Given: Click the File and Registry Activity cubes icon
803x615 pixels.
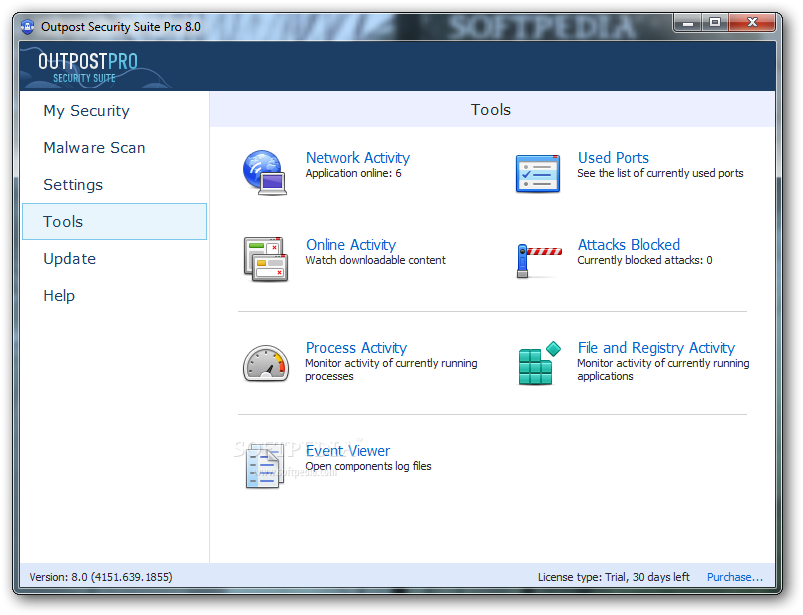Looking at the screenshot, I should tap(539, 363).
